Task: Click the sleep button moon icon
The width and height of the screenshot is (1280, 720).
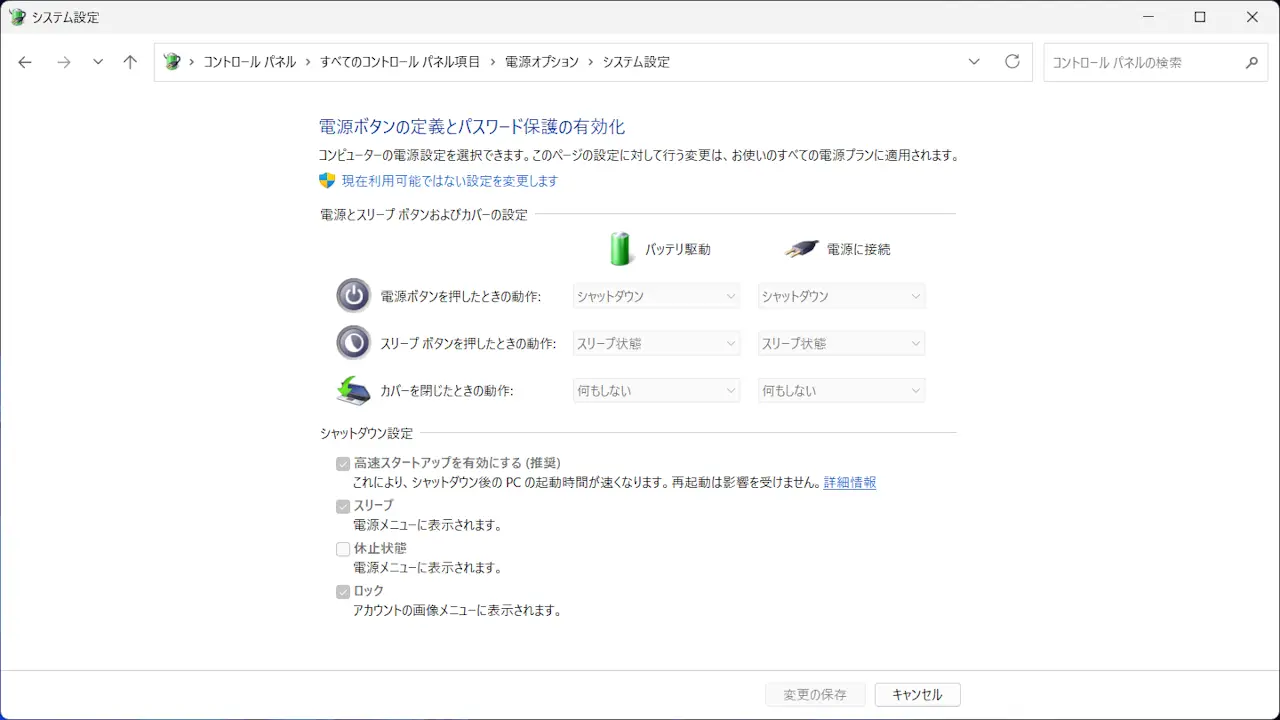Action: (x=353, y=343)
